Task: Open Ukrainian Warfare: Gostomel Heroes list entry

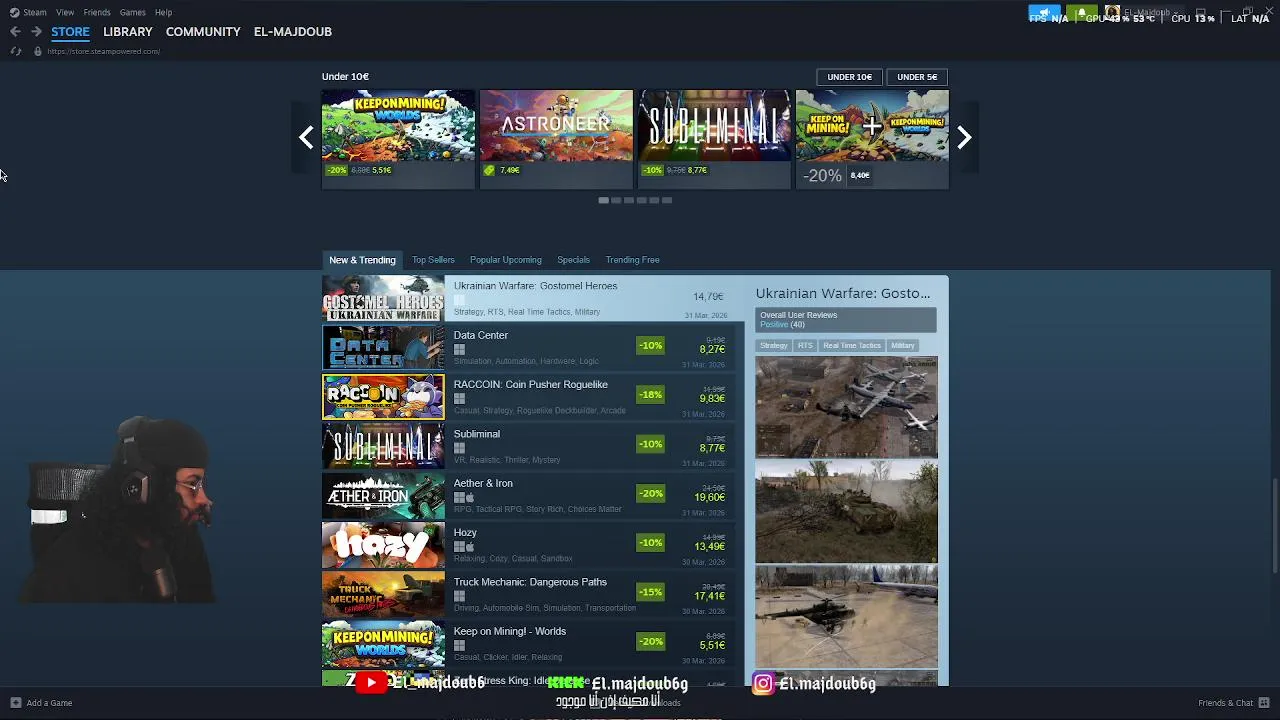Action: 535,299
